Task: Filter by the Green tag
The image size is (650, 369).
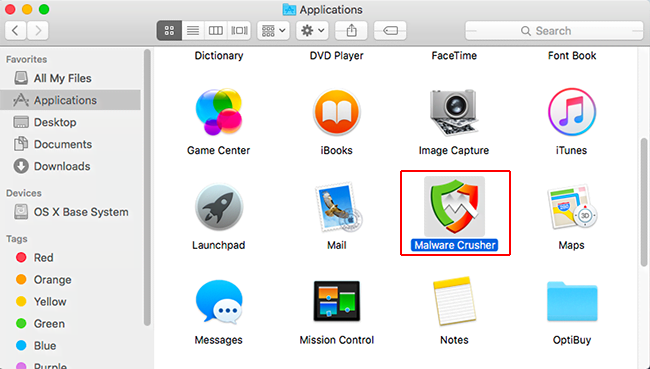Action: point(70,323)
